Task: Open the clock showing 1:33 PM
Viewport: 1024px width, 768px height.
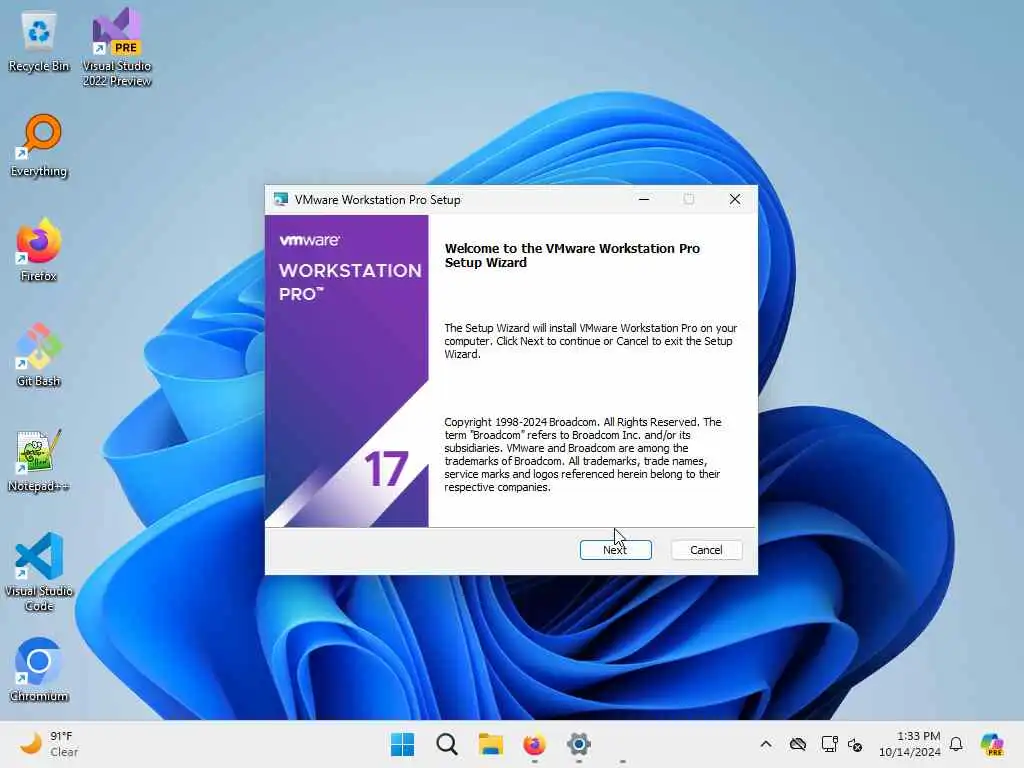Action: tap(910, 744)
